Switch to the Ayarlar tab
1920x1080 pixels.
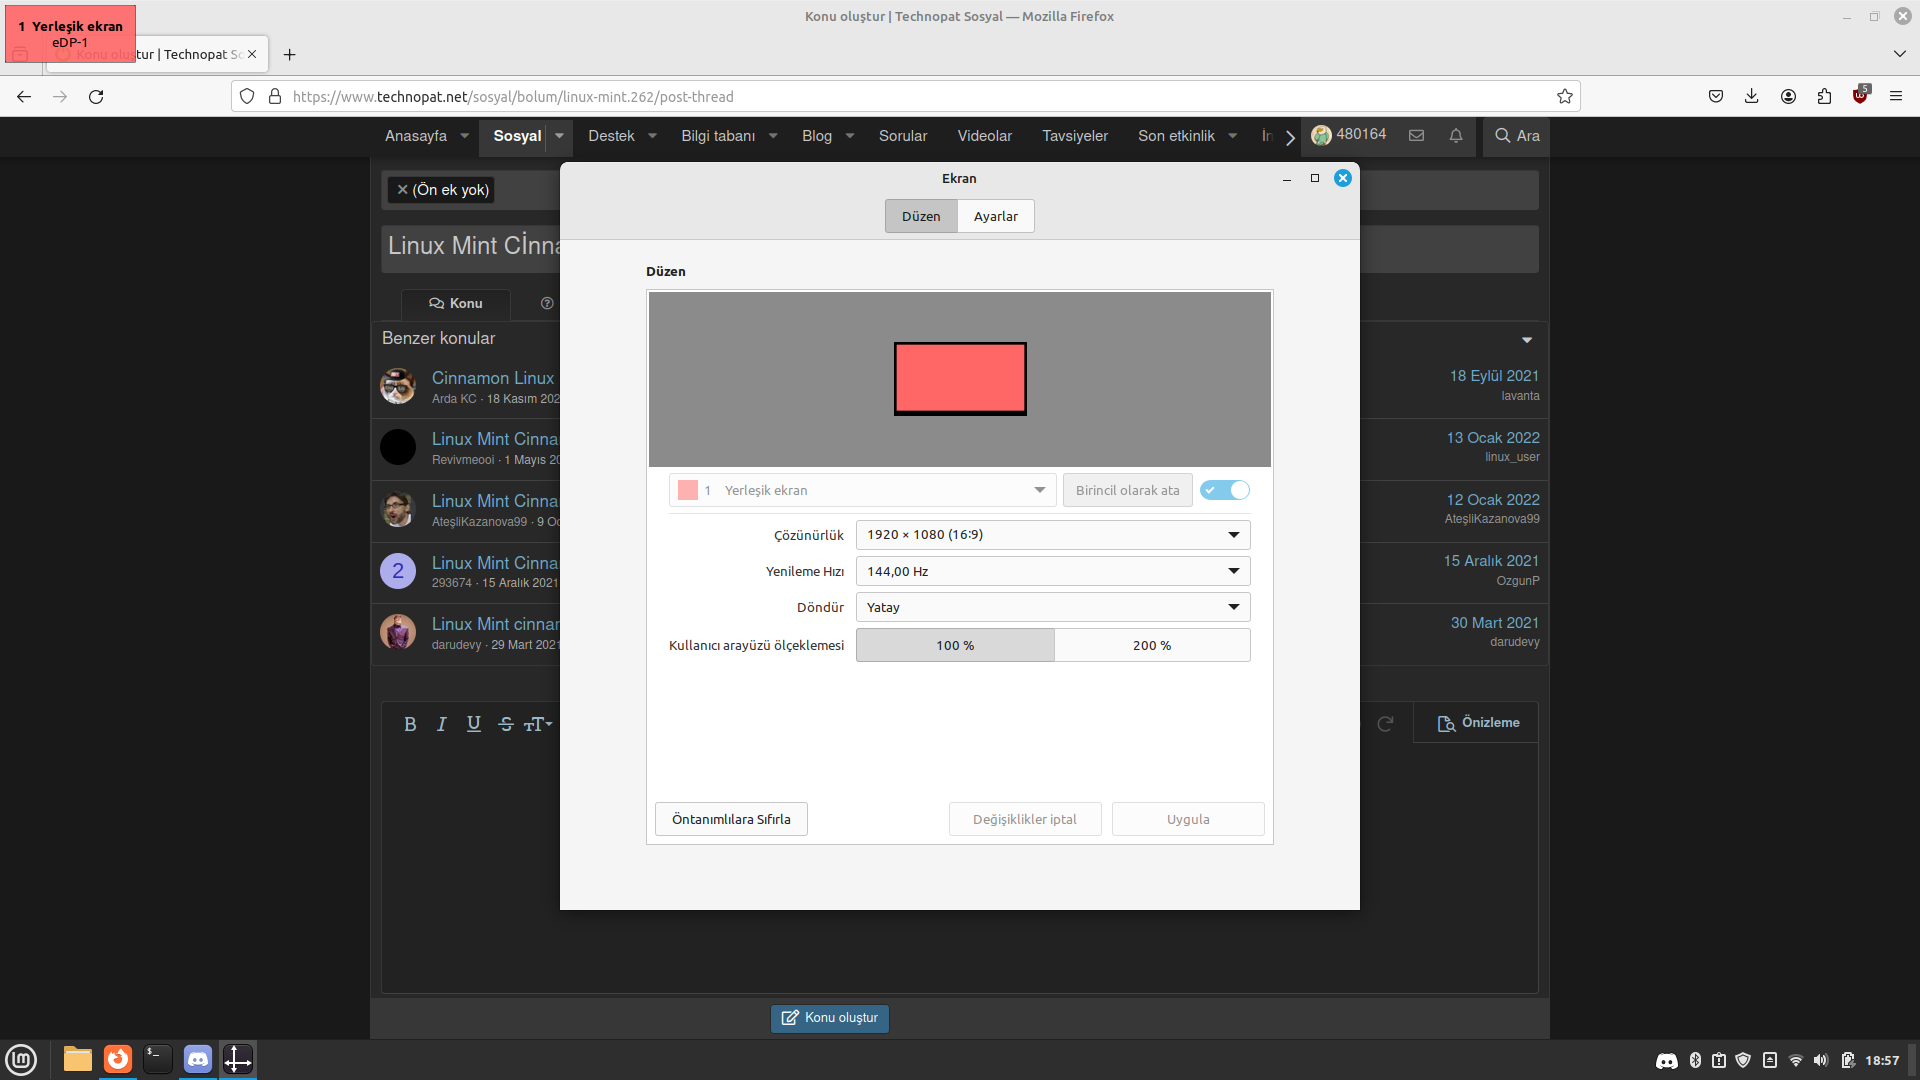click(x=995, y=217)
